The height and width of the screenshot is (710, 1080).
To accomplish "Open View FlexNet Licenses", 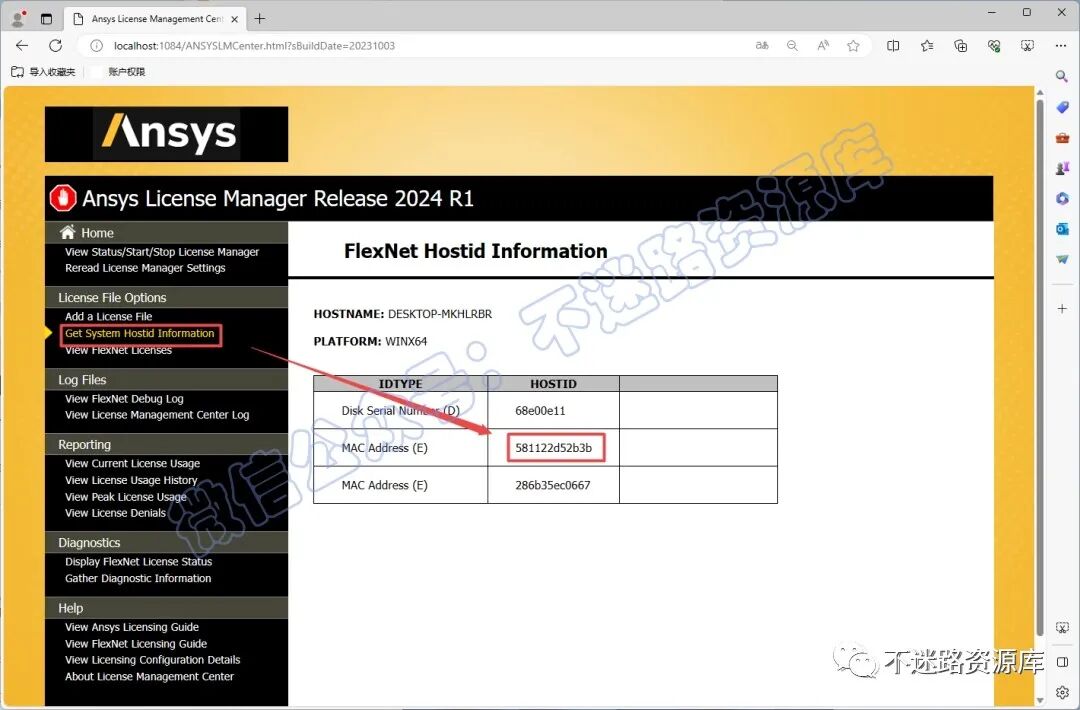I will click(118, 351).
